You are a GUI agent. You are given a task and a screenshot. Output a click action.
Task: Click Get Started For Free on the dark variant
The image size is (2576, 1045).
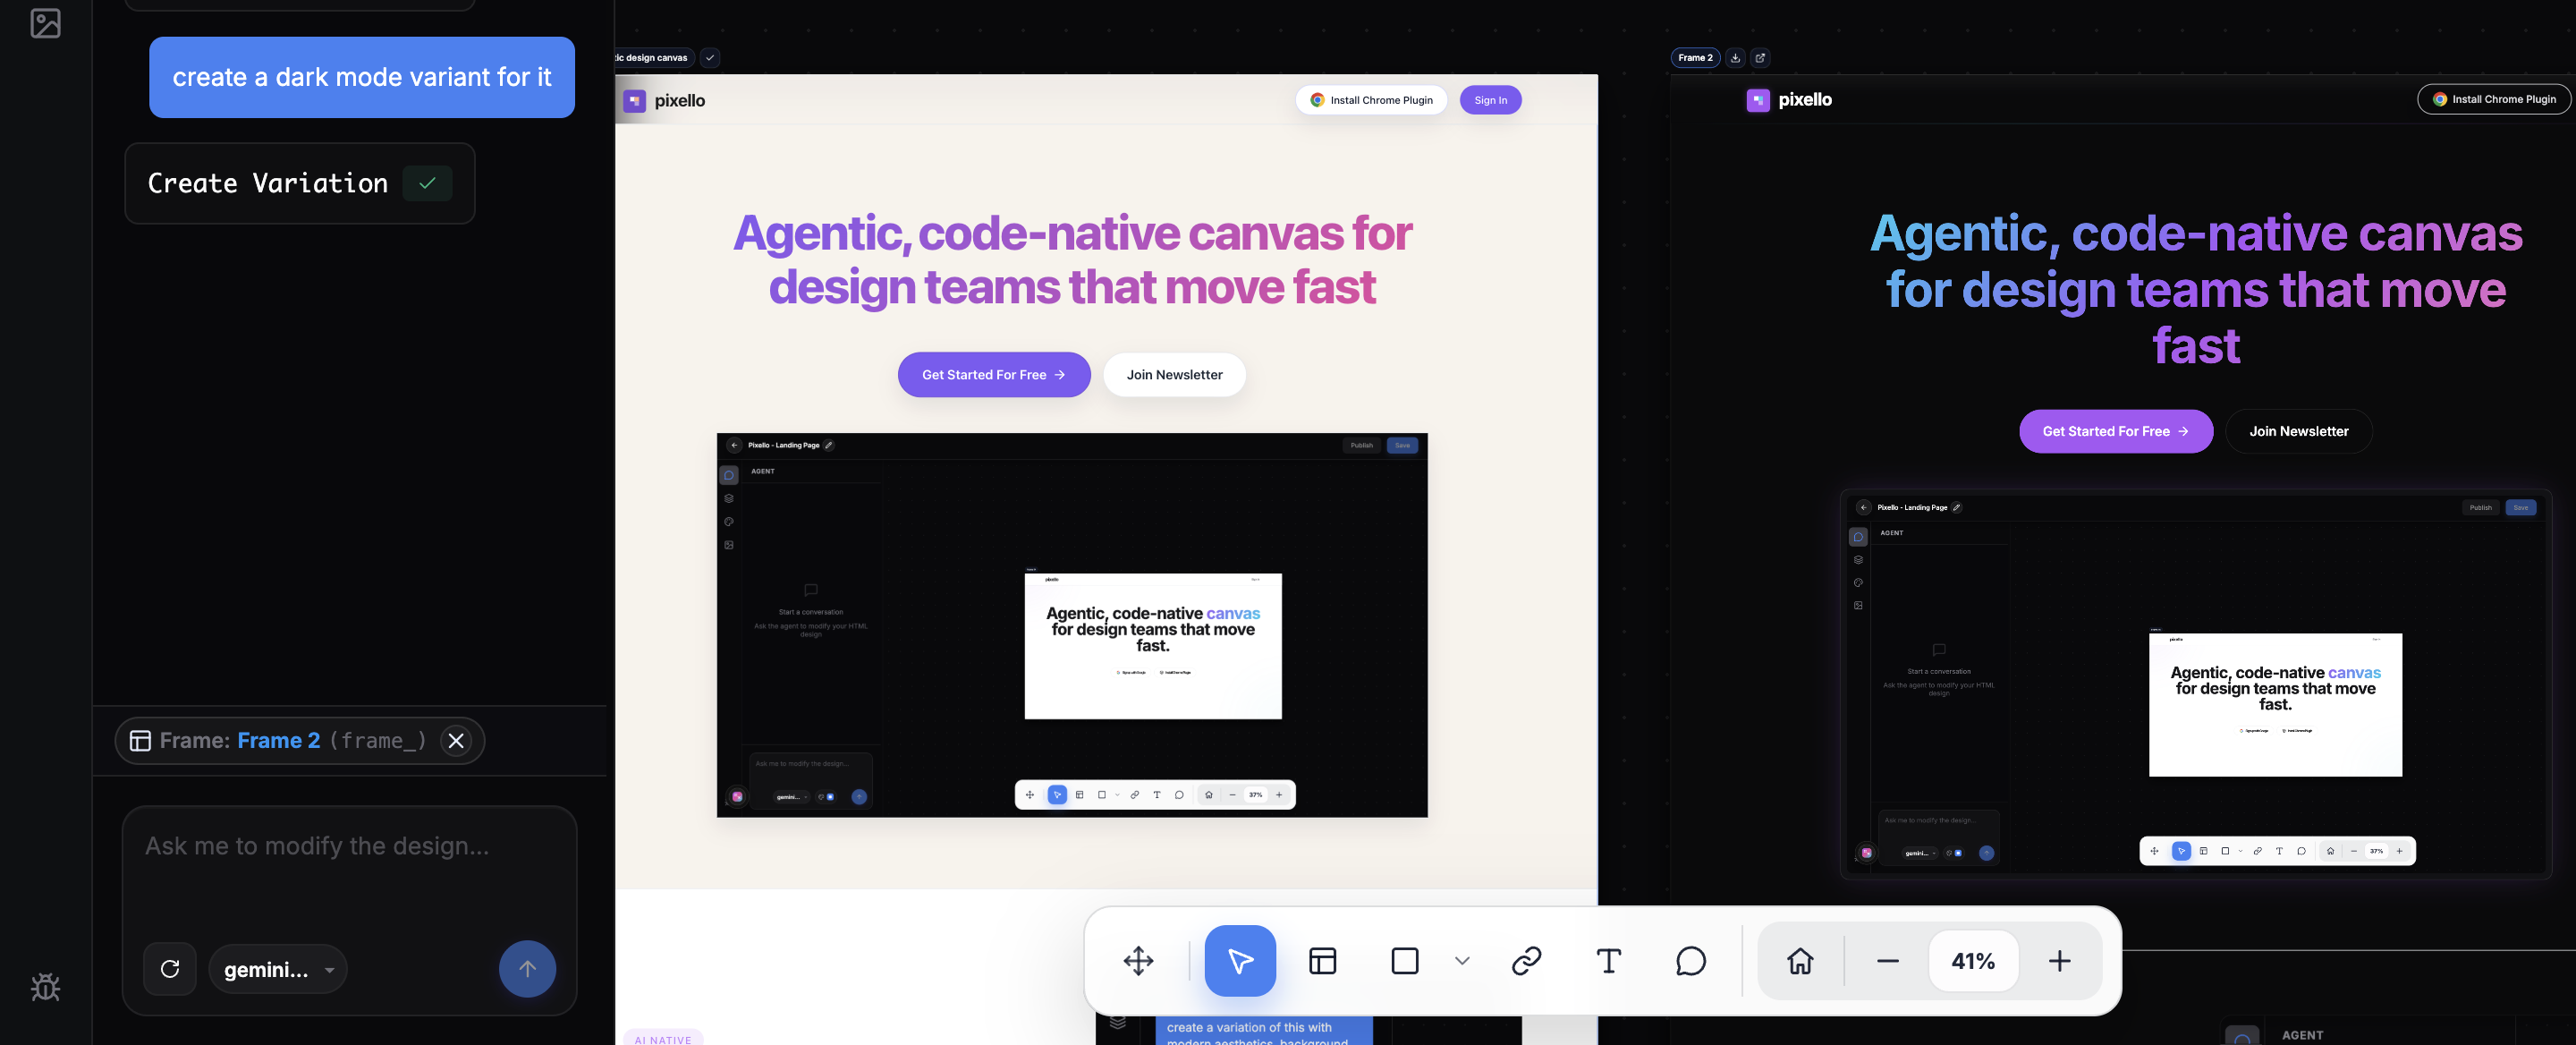[x=2116, y=431]
